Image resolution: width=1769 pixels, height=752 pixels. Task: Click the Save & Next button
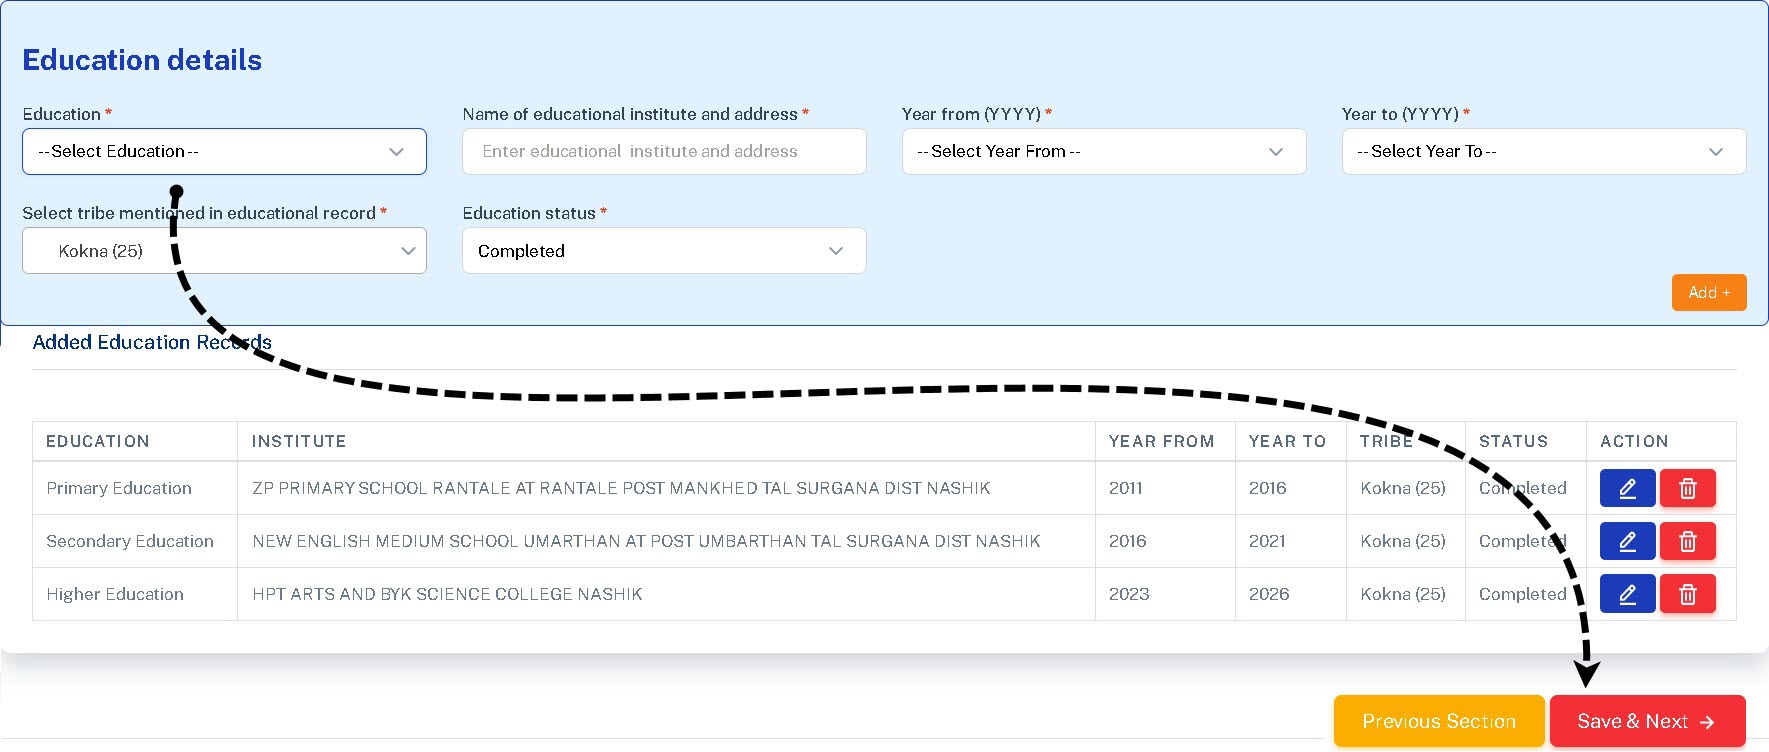pyautogui.click(x=1646, y=721)
